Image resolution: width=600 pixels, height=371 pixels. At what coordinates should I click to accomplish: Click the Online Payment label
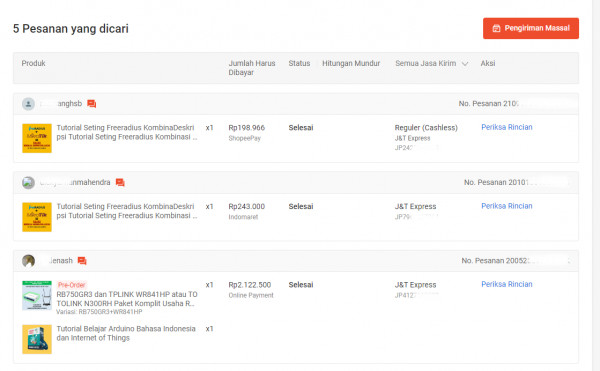pos(251,296)
